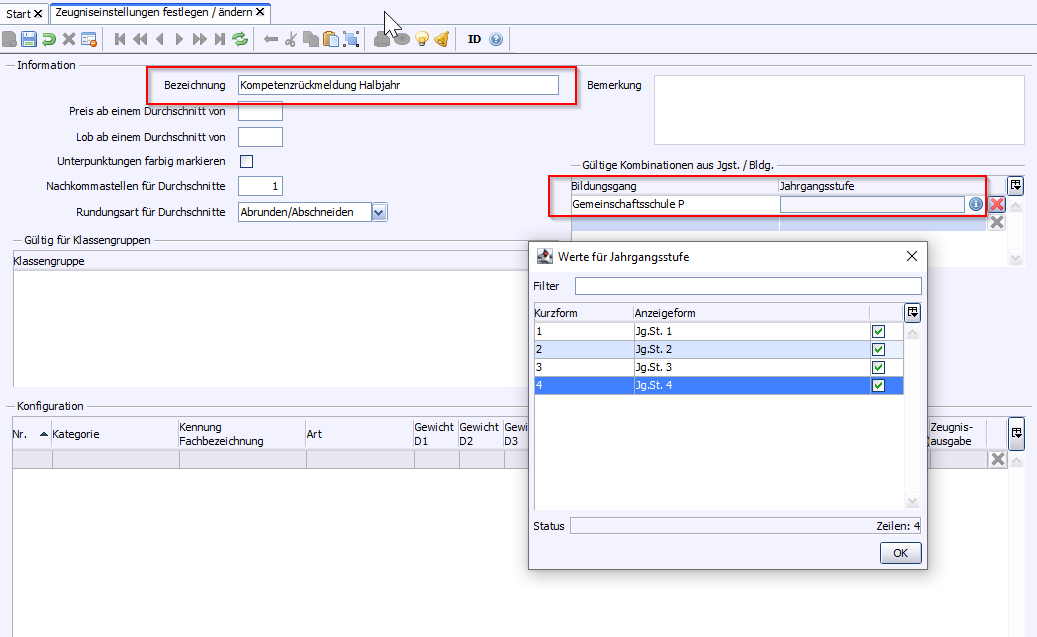1037x637 pixels.
Task: Click the save disk icon in toolbar
Action: pos(29,39)
